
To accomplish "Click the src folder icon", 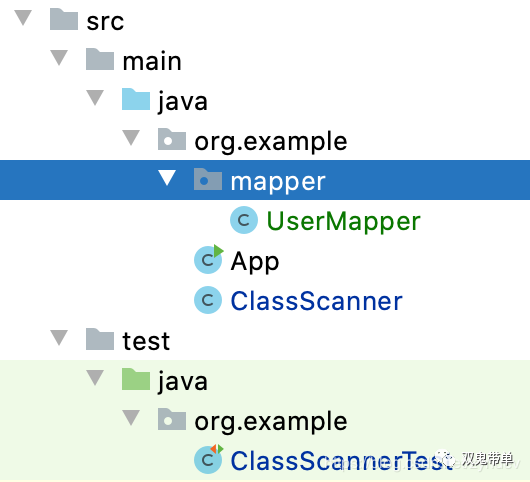I will (x=64, y=19).
